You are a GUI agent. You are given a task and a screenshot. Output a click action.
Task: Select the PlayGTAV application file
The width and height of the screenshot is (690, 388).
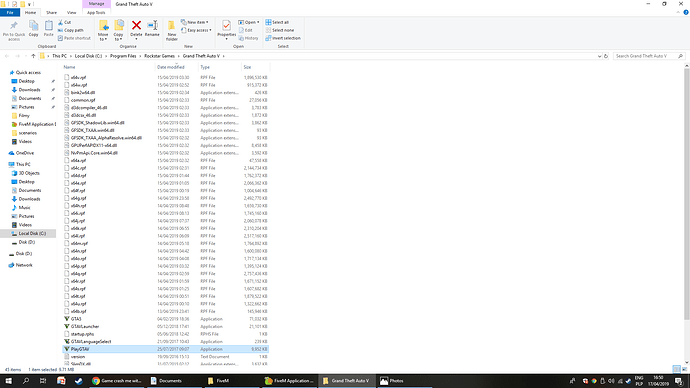click(165, 349)
